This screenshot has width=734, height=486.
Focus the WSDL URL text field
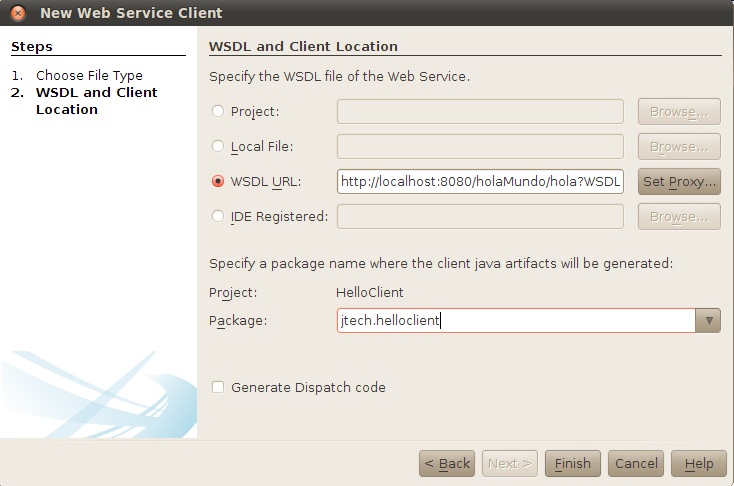tap(480, 182)
